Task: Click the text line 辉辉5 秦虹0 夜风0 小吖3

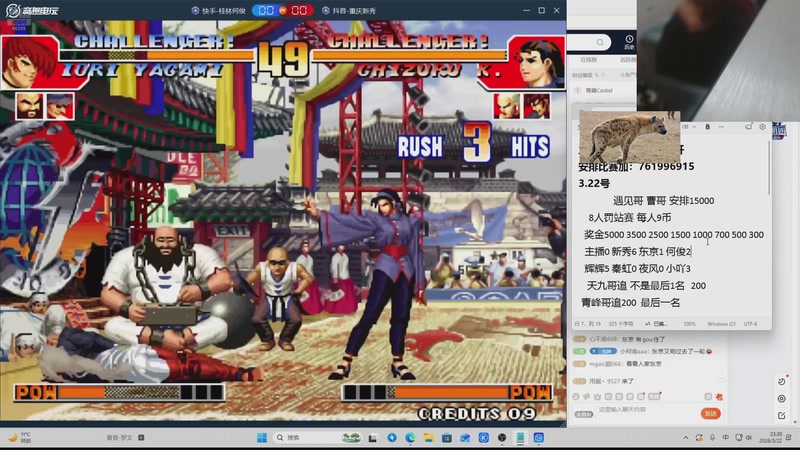Action: tap(638, 268)
